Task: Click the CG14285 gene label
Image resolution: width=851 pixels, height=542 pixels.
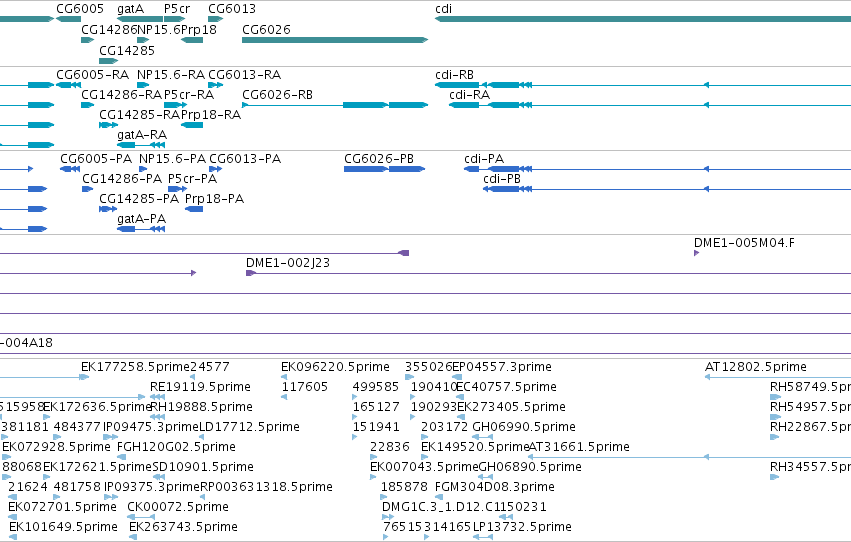Action: pyautogui.click(x=127, y=50)
